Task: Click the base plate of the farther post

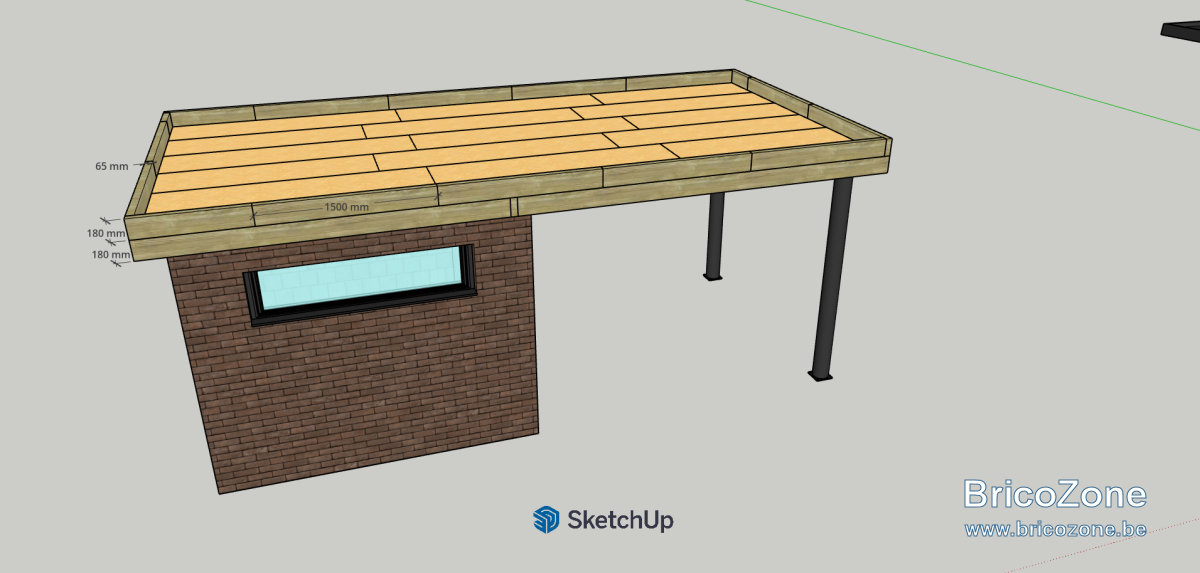Action: [712, 277]
